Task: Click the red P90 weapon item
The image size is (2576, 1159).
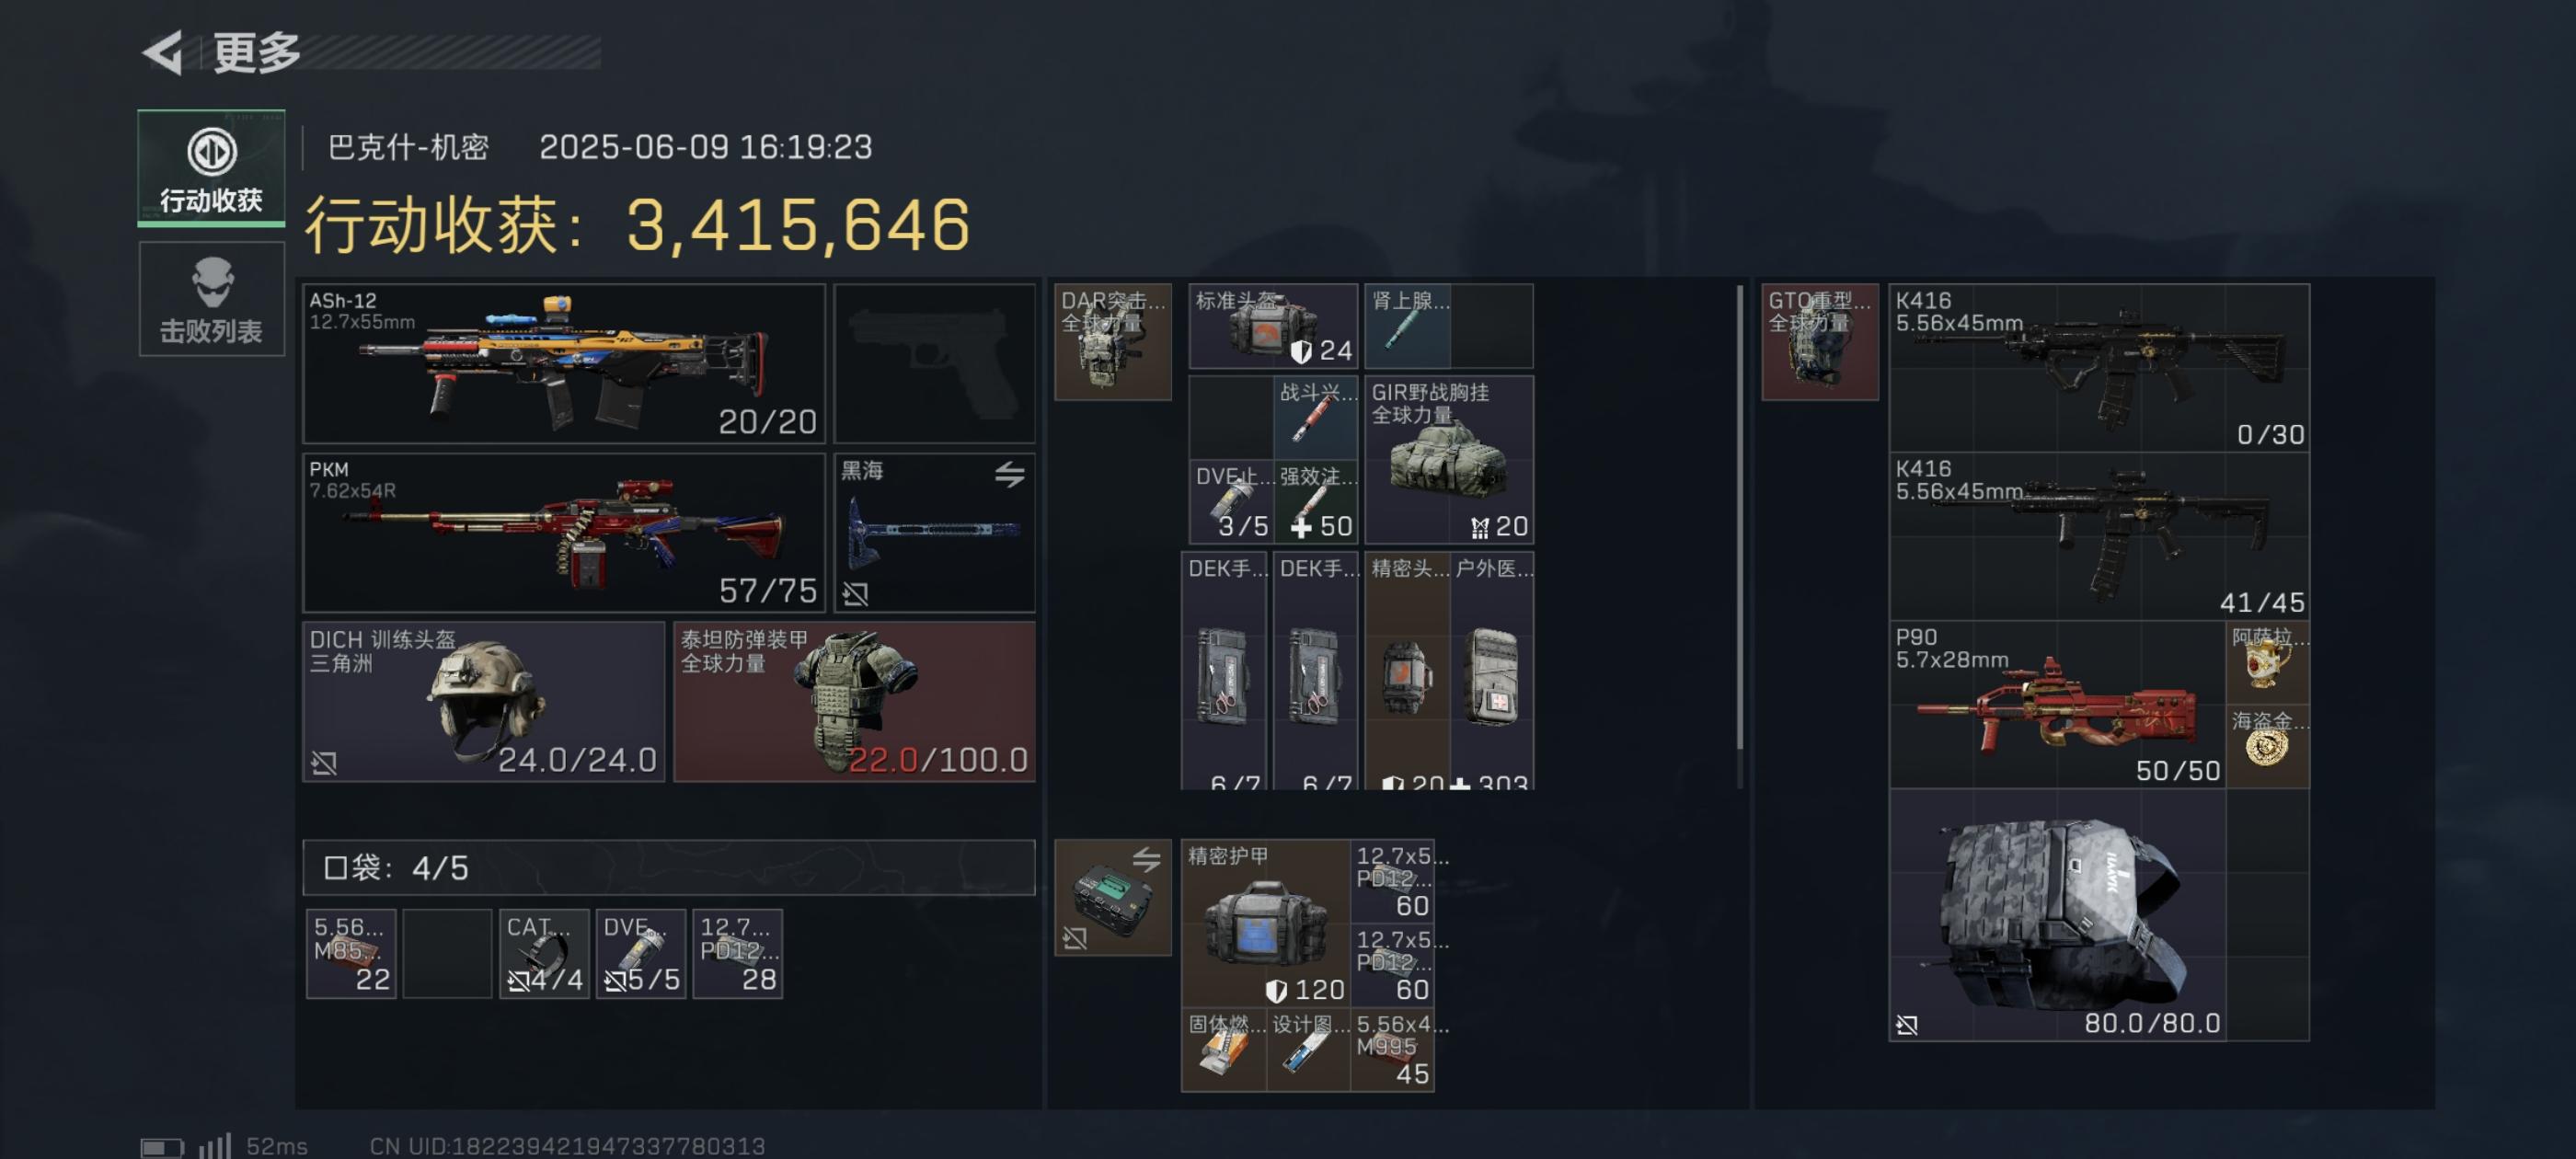Action: pos(2057,704)
